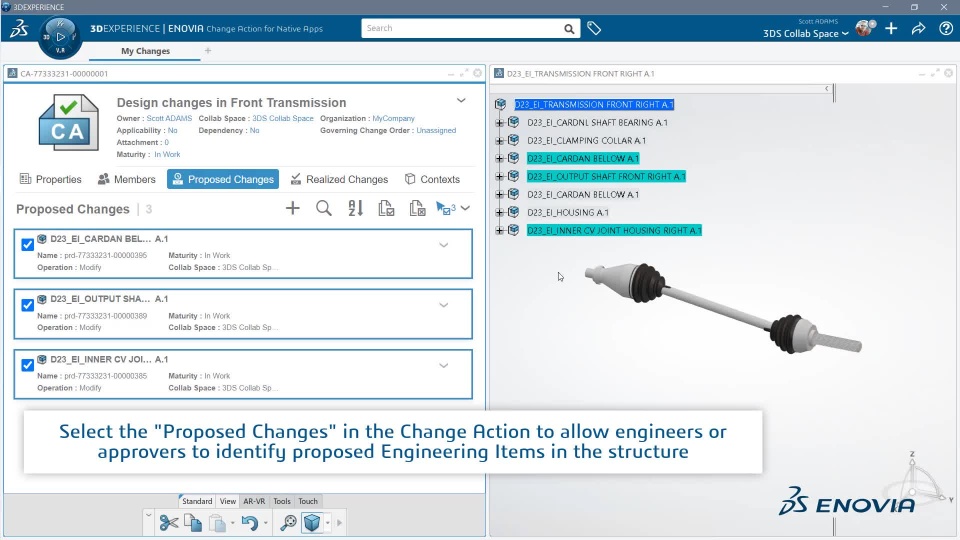Click the 3D cube view tool
960x540 pixels.
pos(312,523)
